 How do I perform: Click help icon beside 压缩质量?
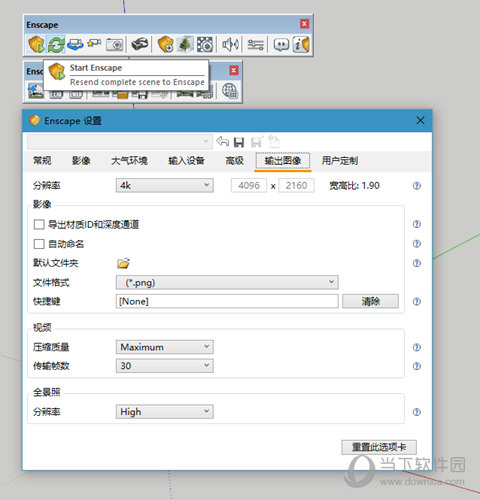tap(417, 347)
